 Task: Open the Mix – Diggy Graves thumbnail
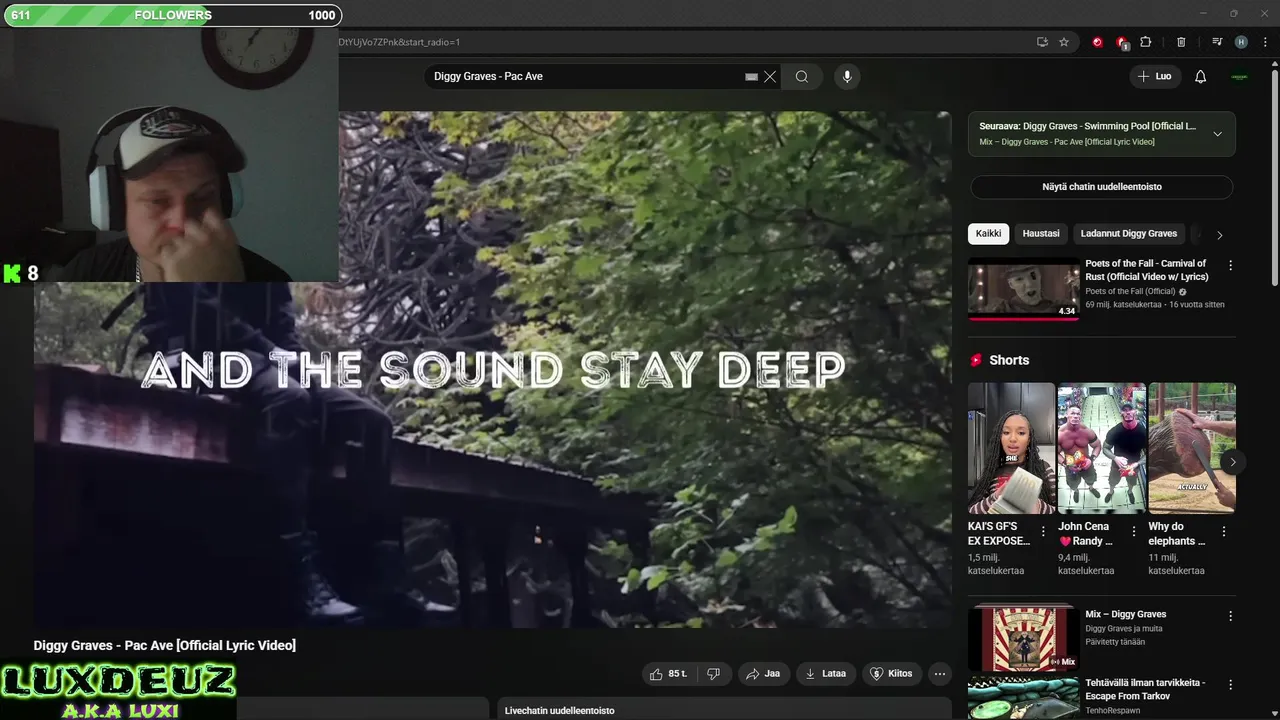click(1023, 638)
